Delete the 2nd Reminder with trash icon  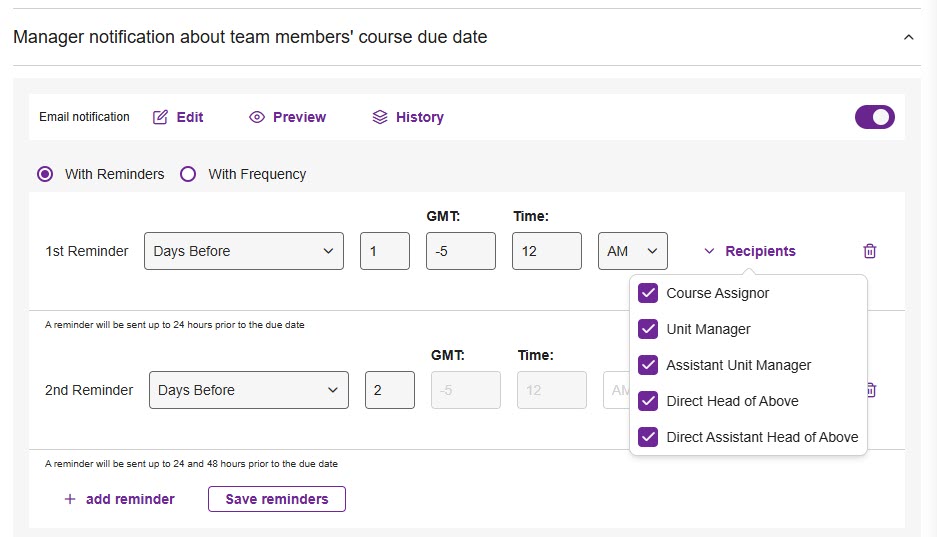(x=870, y=390)
